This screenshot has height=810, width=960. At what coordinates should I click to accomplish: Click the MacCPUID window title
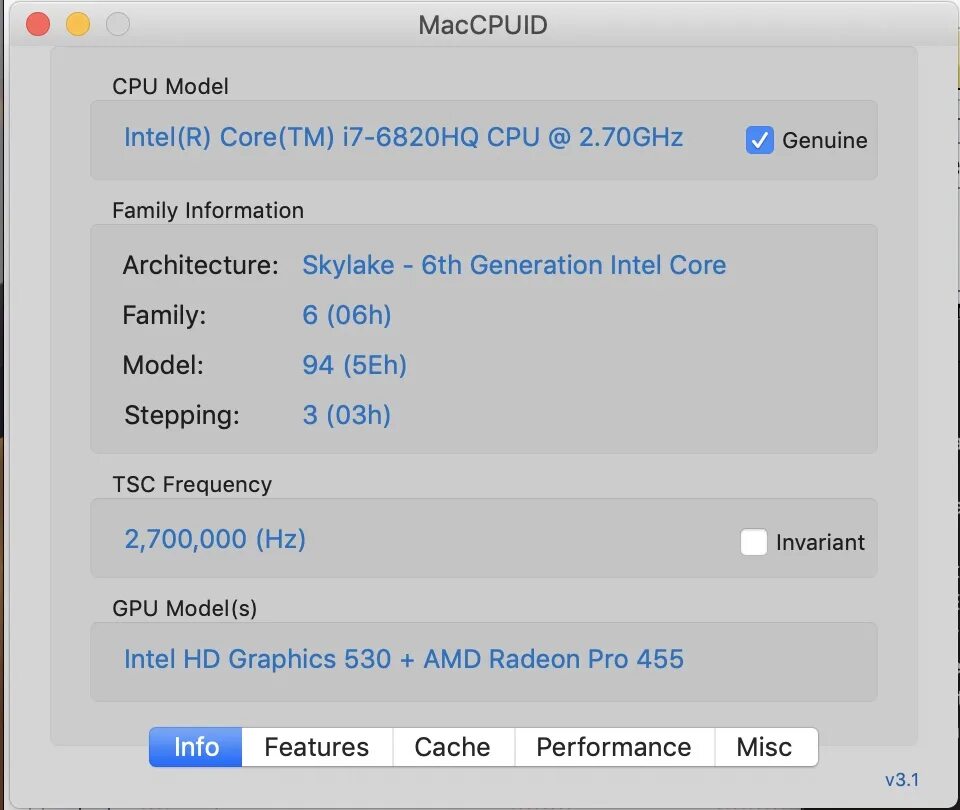(x=483, y=25)
